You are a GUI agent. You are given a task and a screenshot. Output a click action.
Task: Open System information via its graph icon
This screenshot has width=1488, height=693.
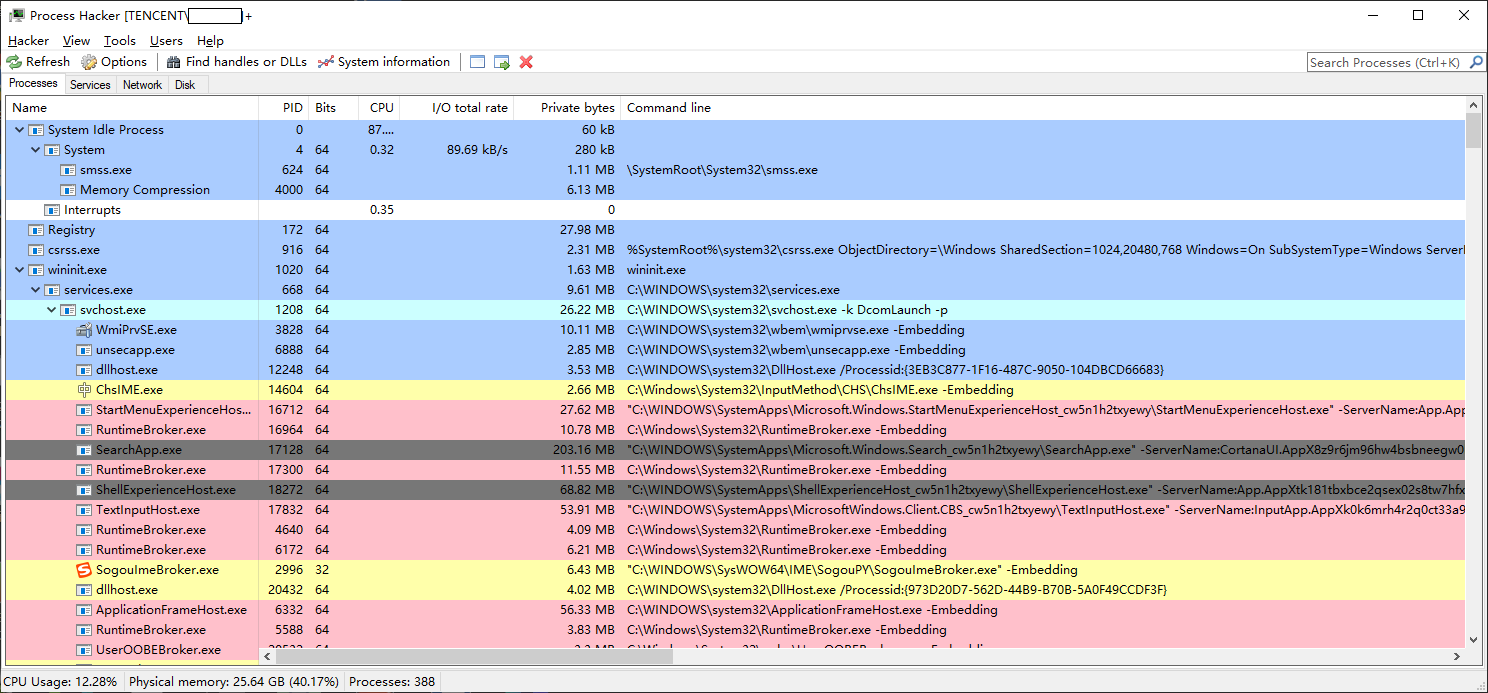click(x=326, y=61)
